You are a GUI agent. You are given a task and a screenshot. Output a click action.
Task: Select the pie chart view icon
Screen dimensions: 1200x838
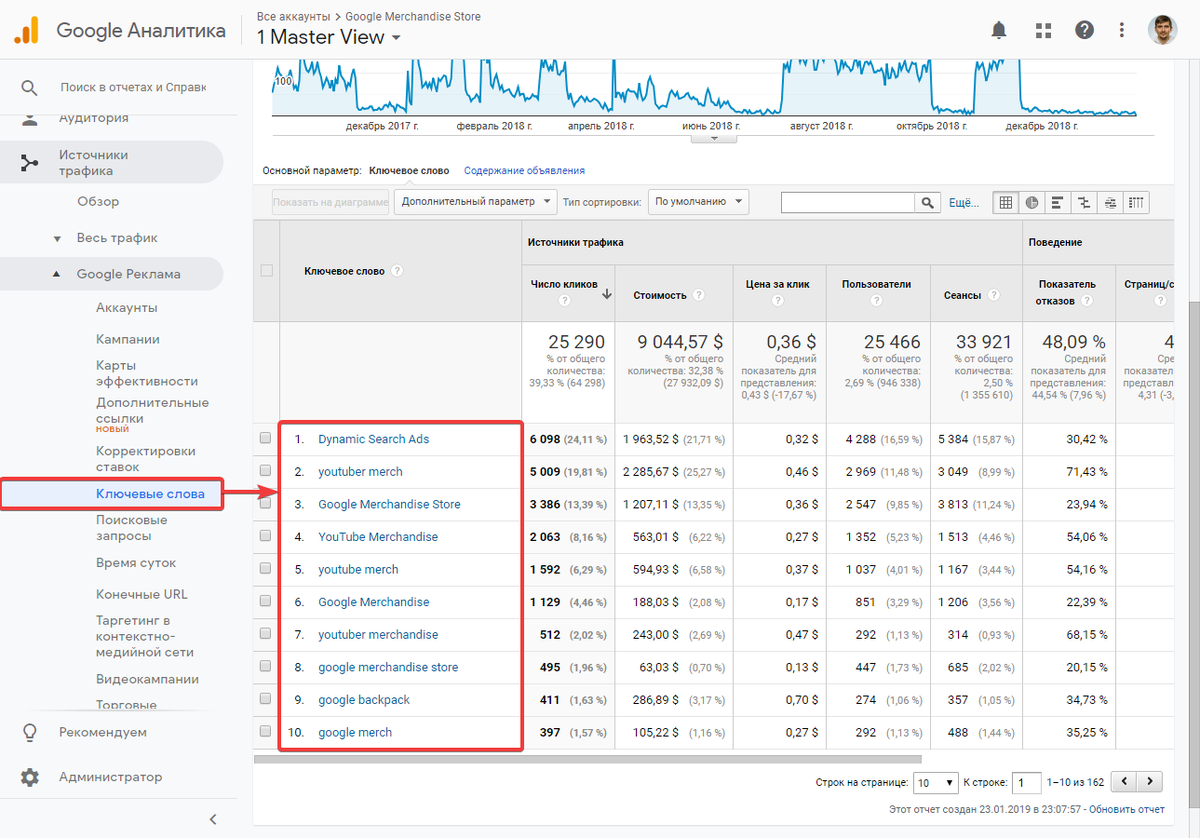click(1032, 202)
